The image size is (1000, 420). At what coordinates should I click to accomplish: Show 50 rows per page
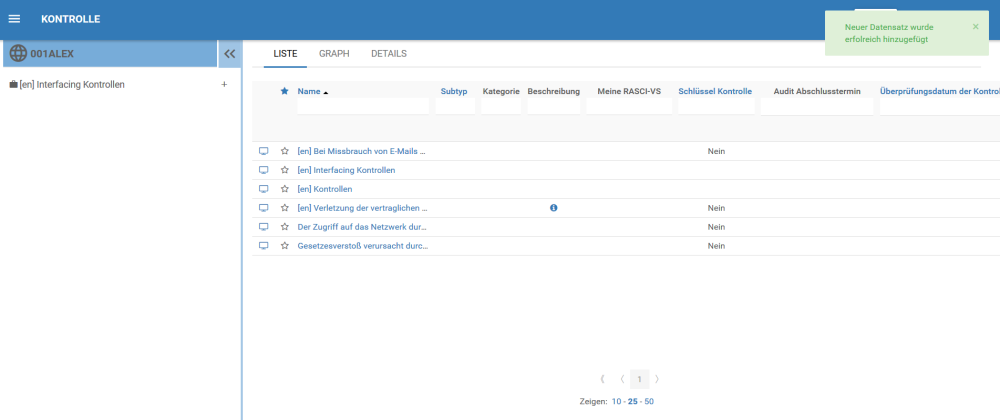(x=649, y=402)
